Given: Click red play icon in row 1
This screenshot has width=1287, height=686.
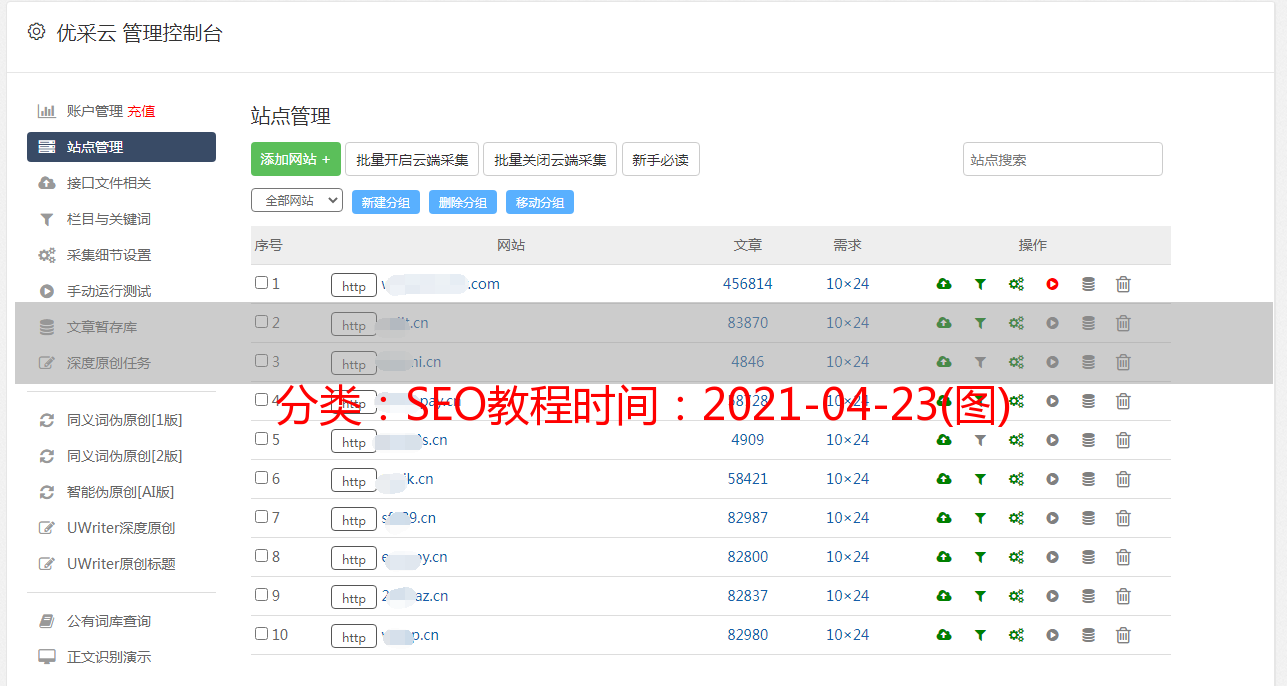Looking at the screenshot, I should pos(1052,284).
